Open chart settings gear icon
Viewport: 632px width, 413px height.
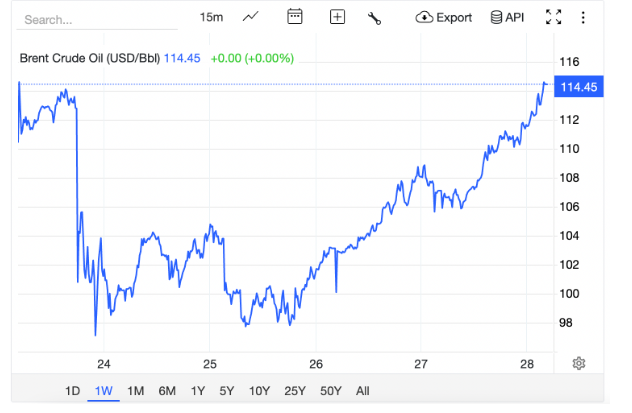click(x=578, y=363)
